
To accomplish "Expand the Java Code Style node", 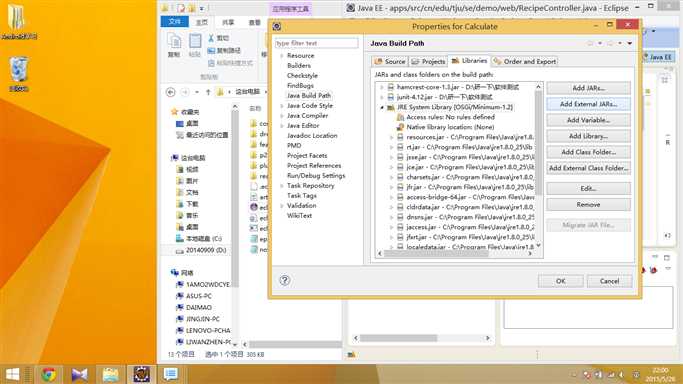I will pyautogui.click(x=282, y=106).
